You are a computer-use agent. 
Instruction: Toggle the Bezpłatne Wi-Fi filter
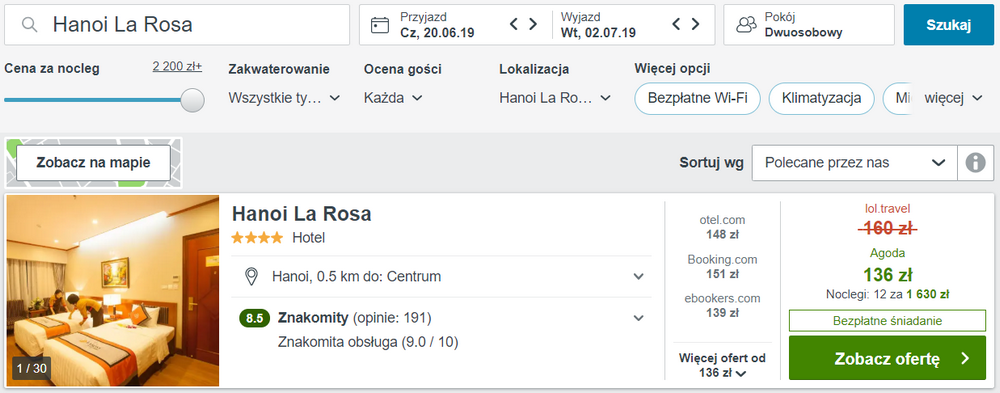pyautogui.click(x=698, y=98)
